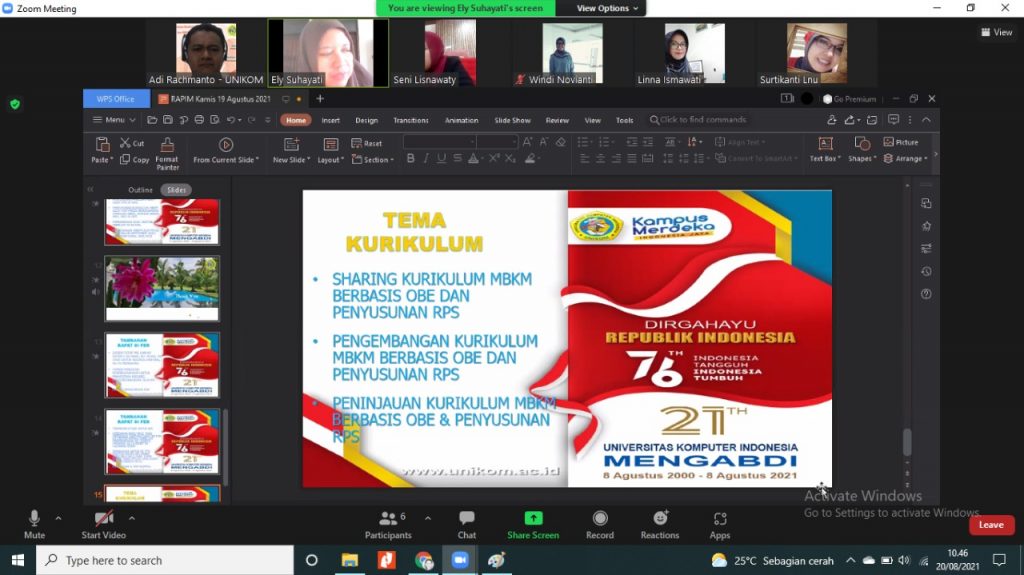Screen dimensions: 1024x575
Task: Toggle italic formatting
Action: [426, 158]
